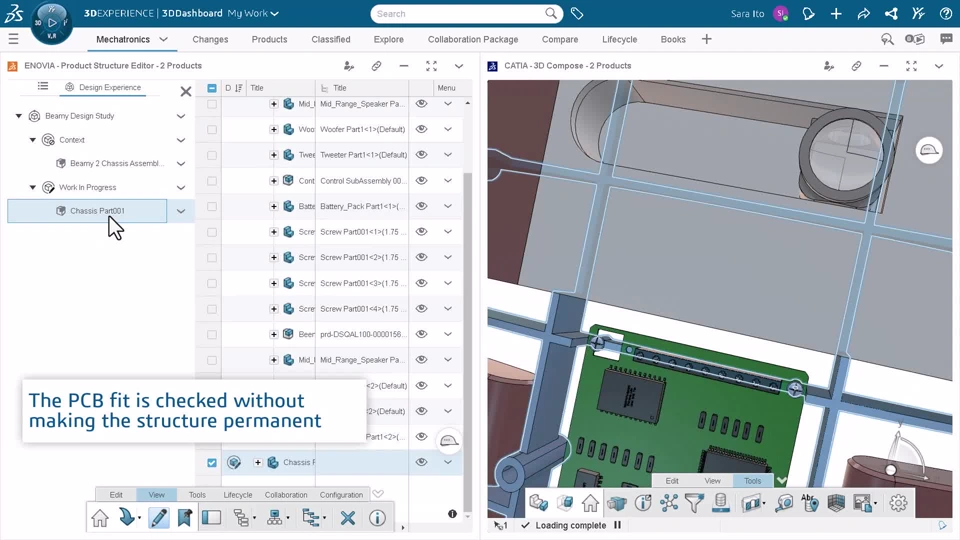Pause loading in CATIA status bar
Screen dimensions: 960x540
pos(617,525)
